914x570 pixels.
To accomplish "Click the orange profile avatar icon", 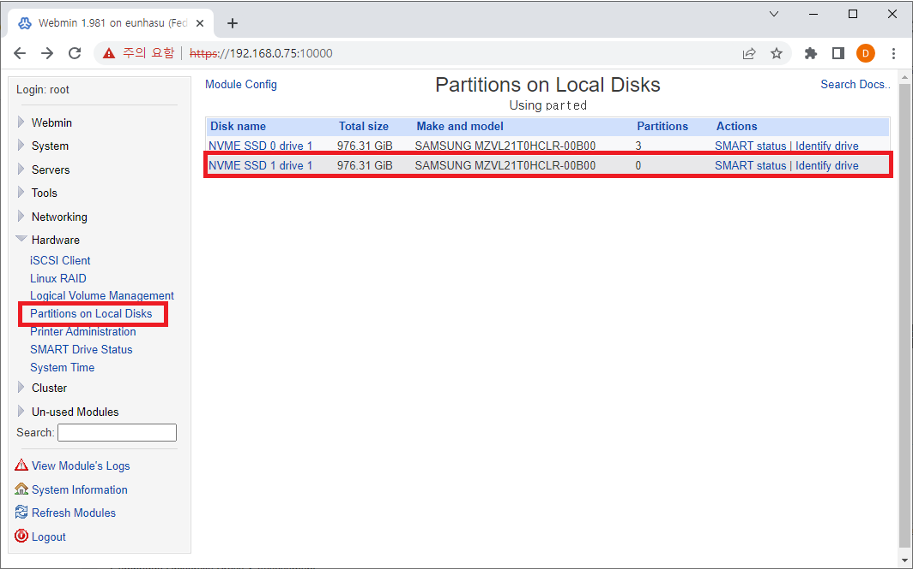I will [865, 54].
